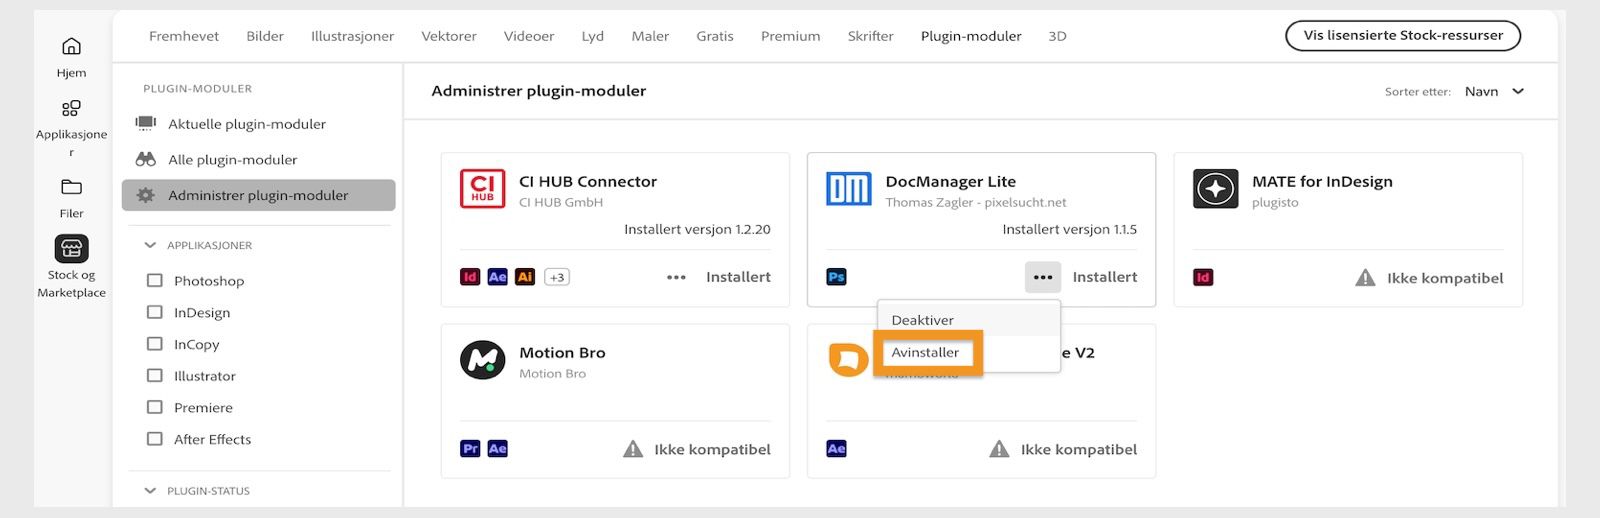Switch to the Maler tab
Screen dimensions: 1600x518
click(650, 36)
